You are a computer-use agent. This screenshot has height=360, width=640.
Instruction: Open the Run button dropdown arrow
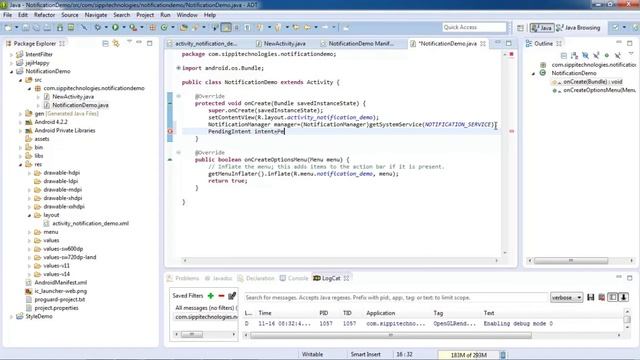coord(124,27)
